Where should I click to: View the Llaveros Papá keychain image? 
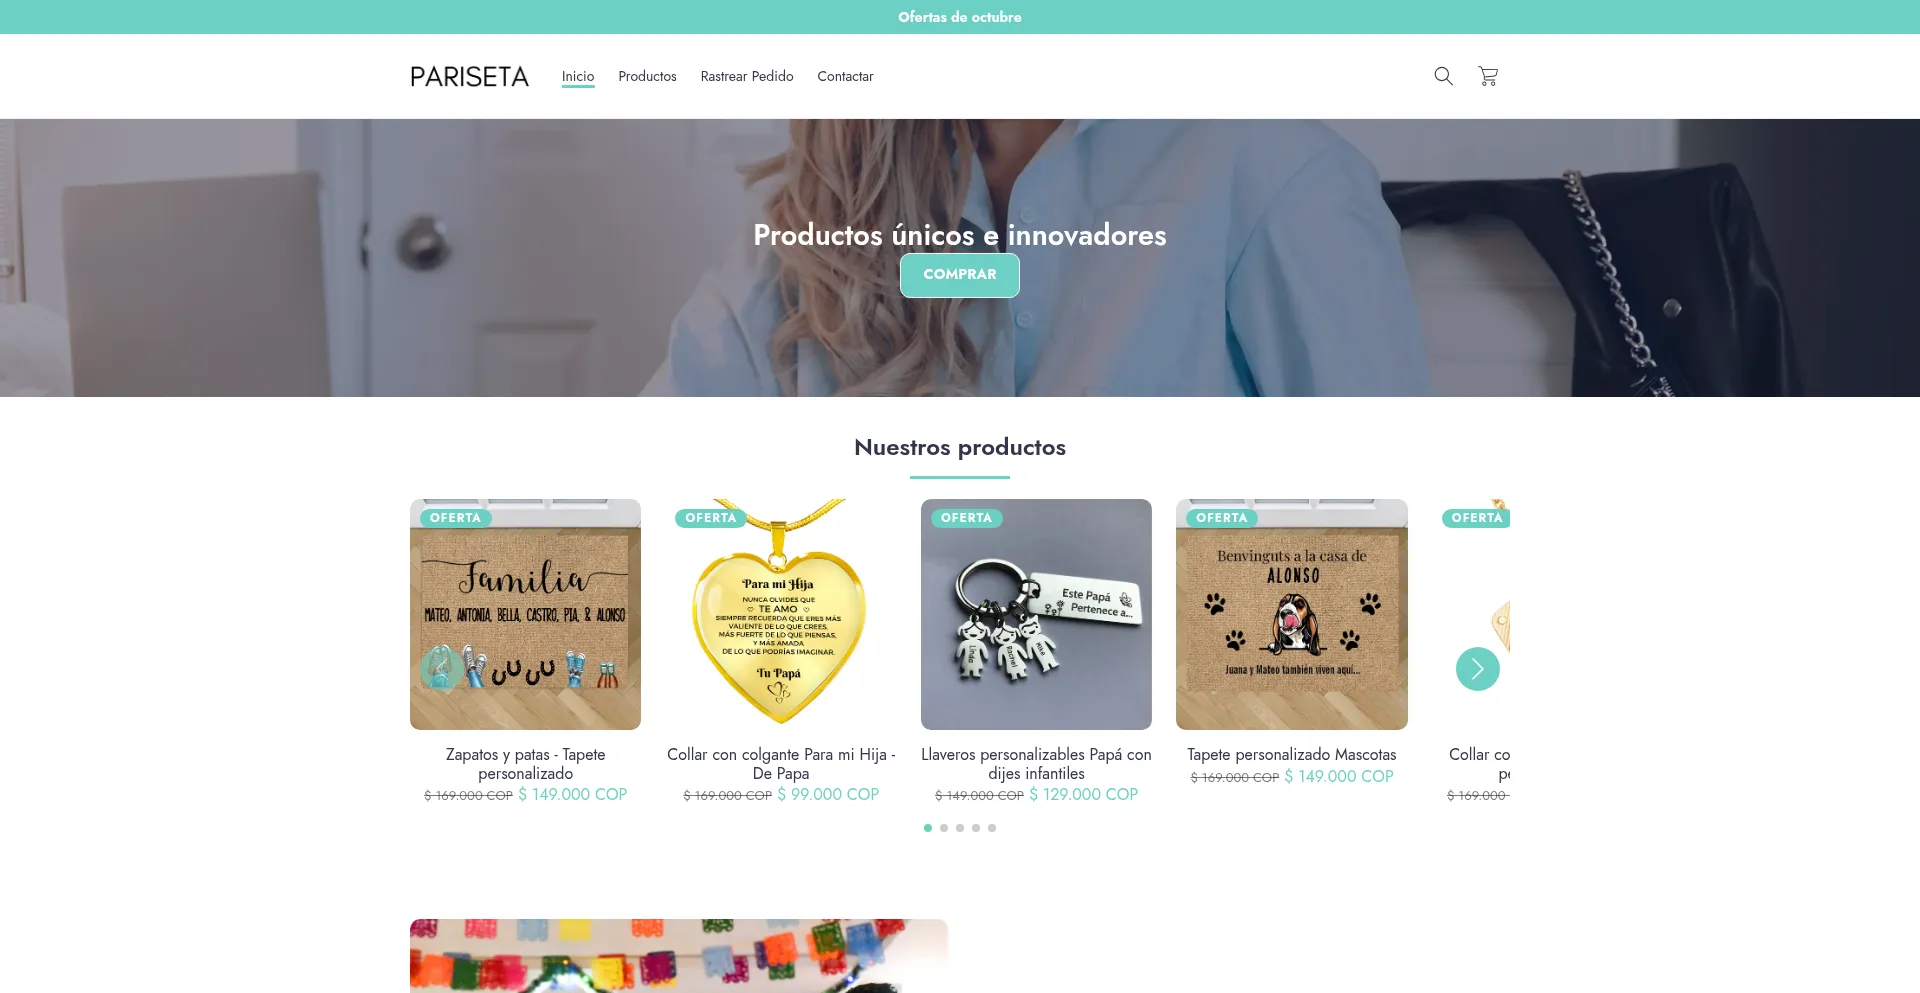tap(1036, 614)
